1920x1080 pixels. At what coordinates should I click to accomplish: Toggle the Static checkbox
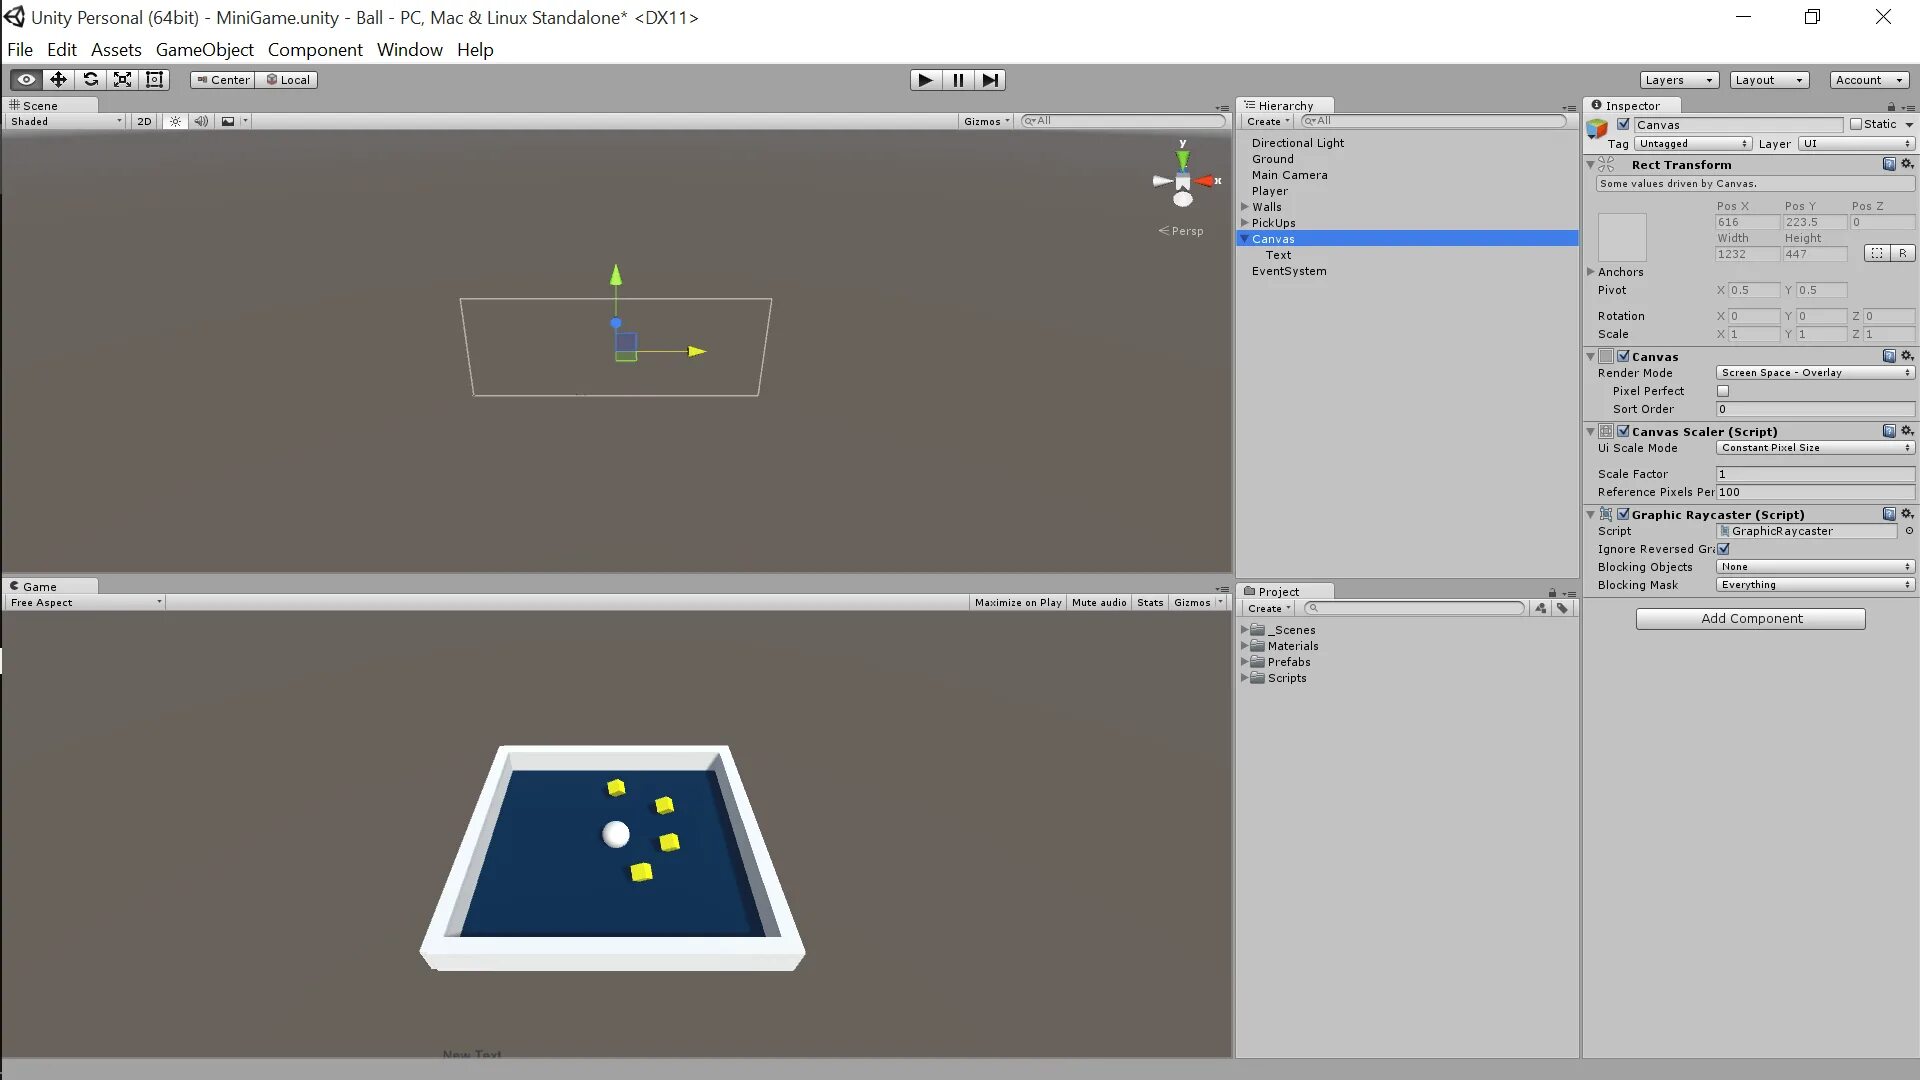point(1856,124)
